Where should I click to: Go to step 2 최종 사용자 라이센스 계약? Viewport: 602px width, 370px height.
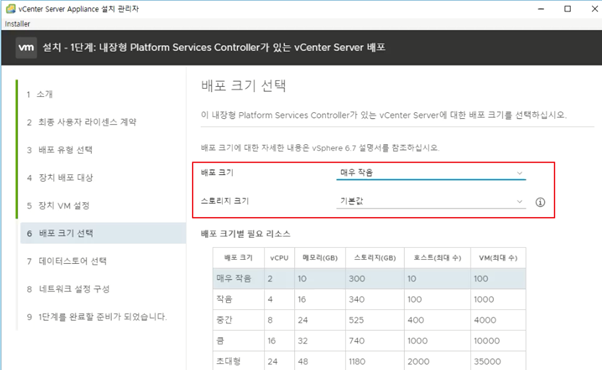pos(81,122)
